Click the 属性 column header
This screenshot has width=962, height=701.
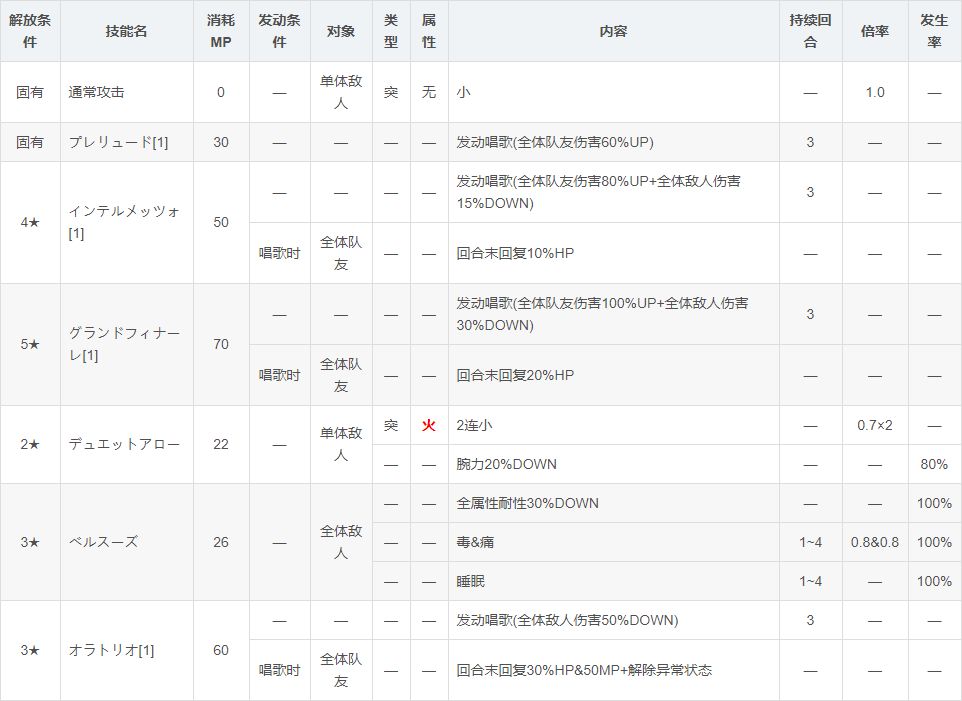[x=429, y=31]
